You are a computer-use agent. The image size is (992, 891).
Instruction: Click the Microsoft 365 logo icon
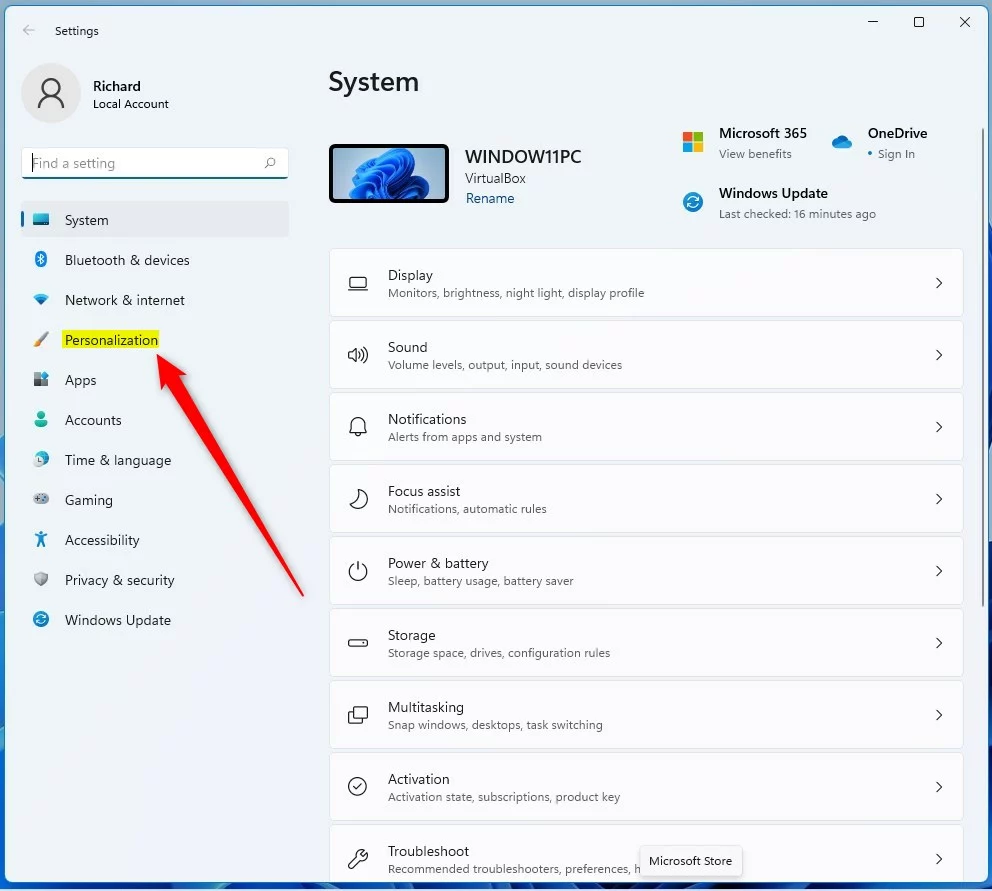coord(692,141)
